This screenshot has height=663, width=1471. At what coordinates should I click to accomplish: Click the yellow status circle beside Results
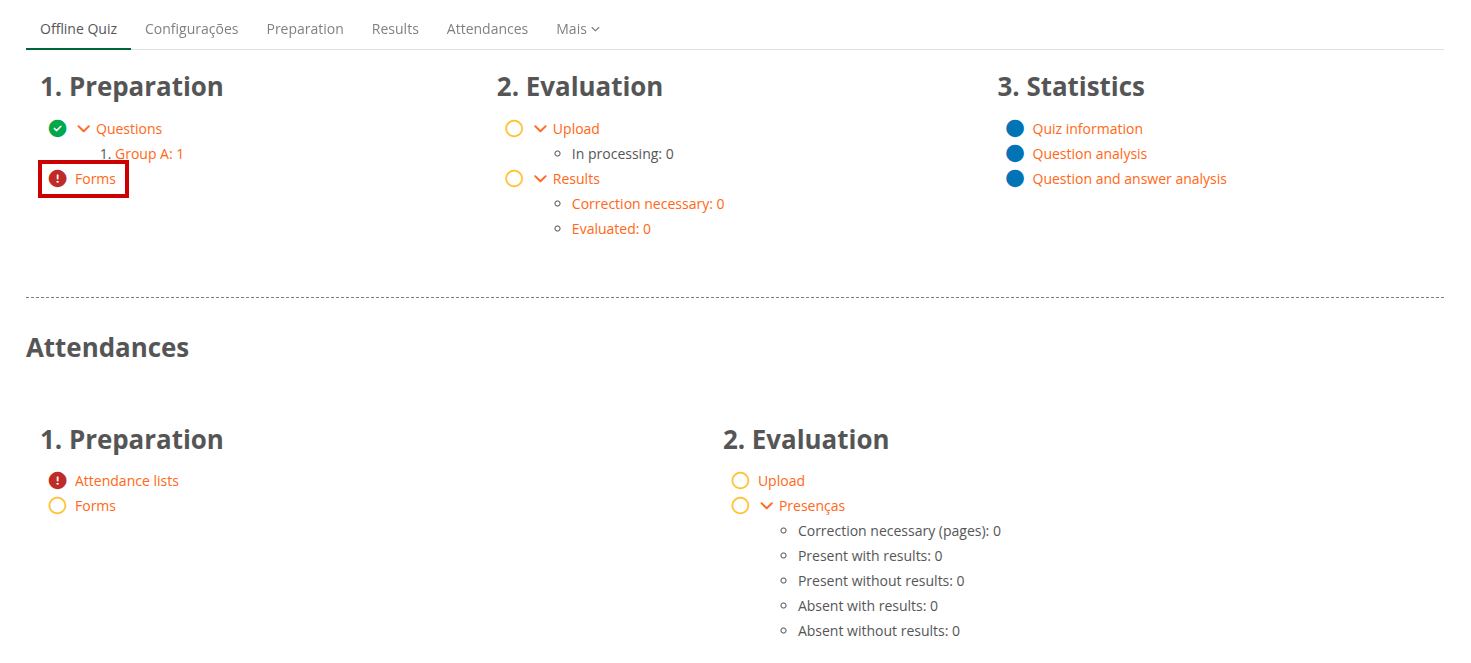click(x=514, y=179)
